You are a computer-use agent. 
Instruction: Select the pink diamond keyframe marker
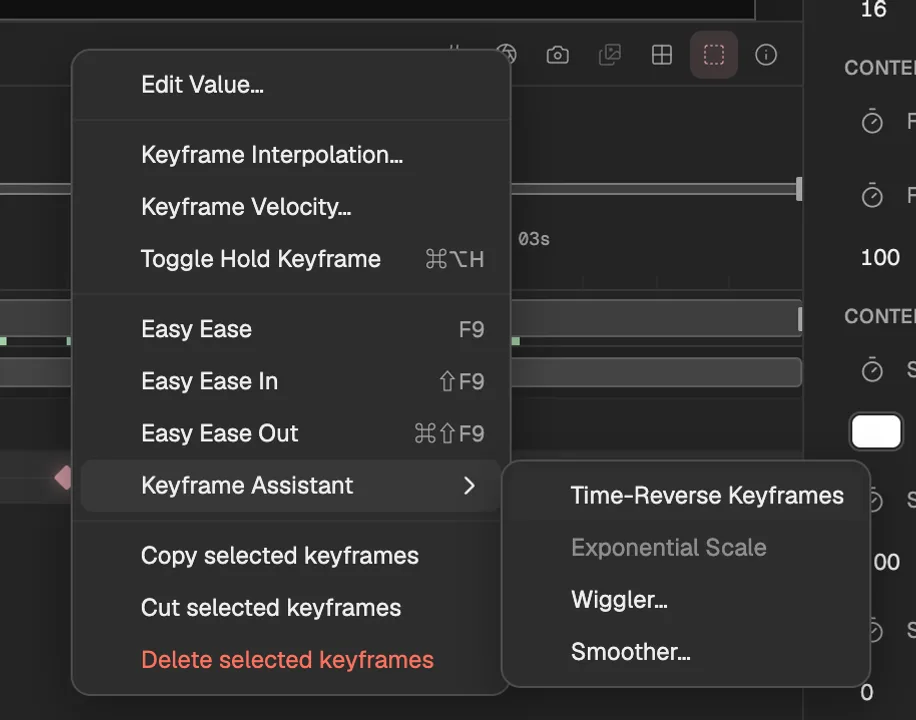click(63, 477)
